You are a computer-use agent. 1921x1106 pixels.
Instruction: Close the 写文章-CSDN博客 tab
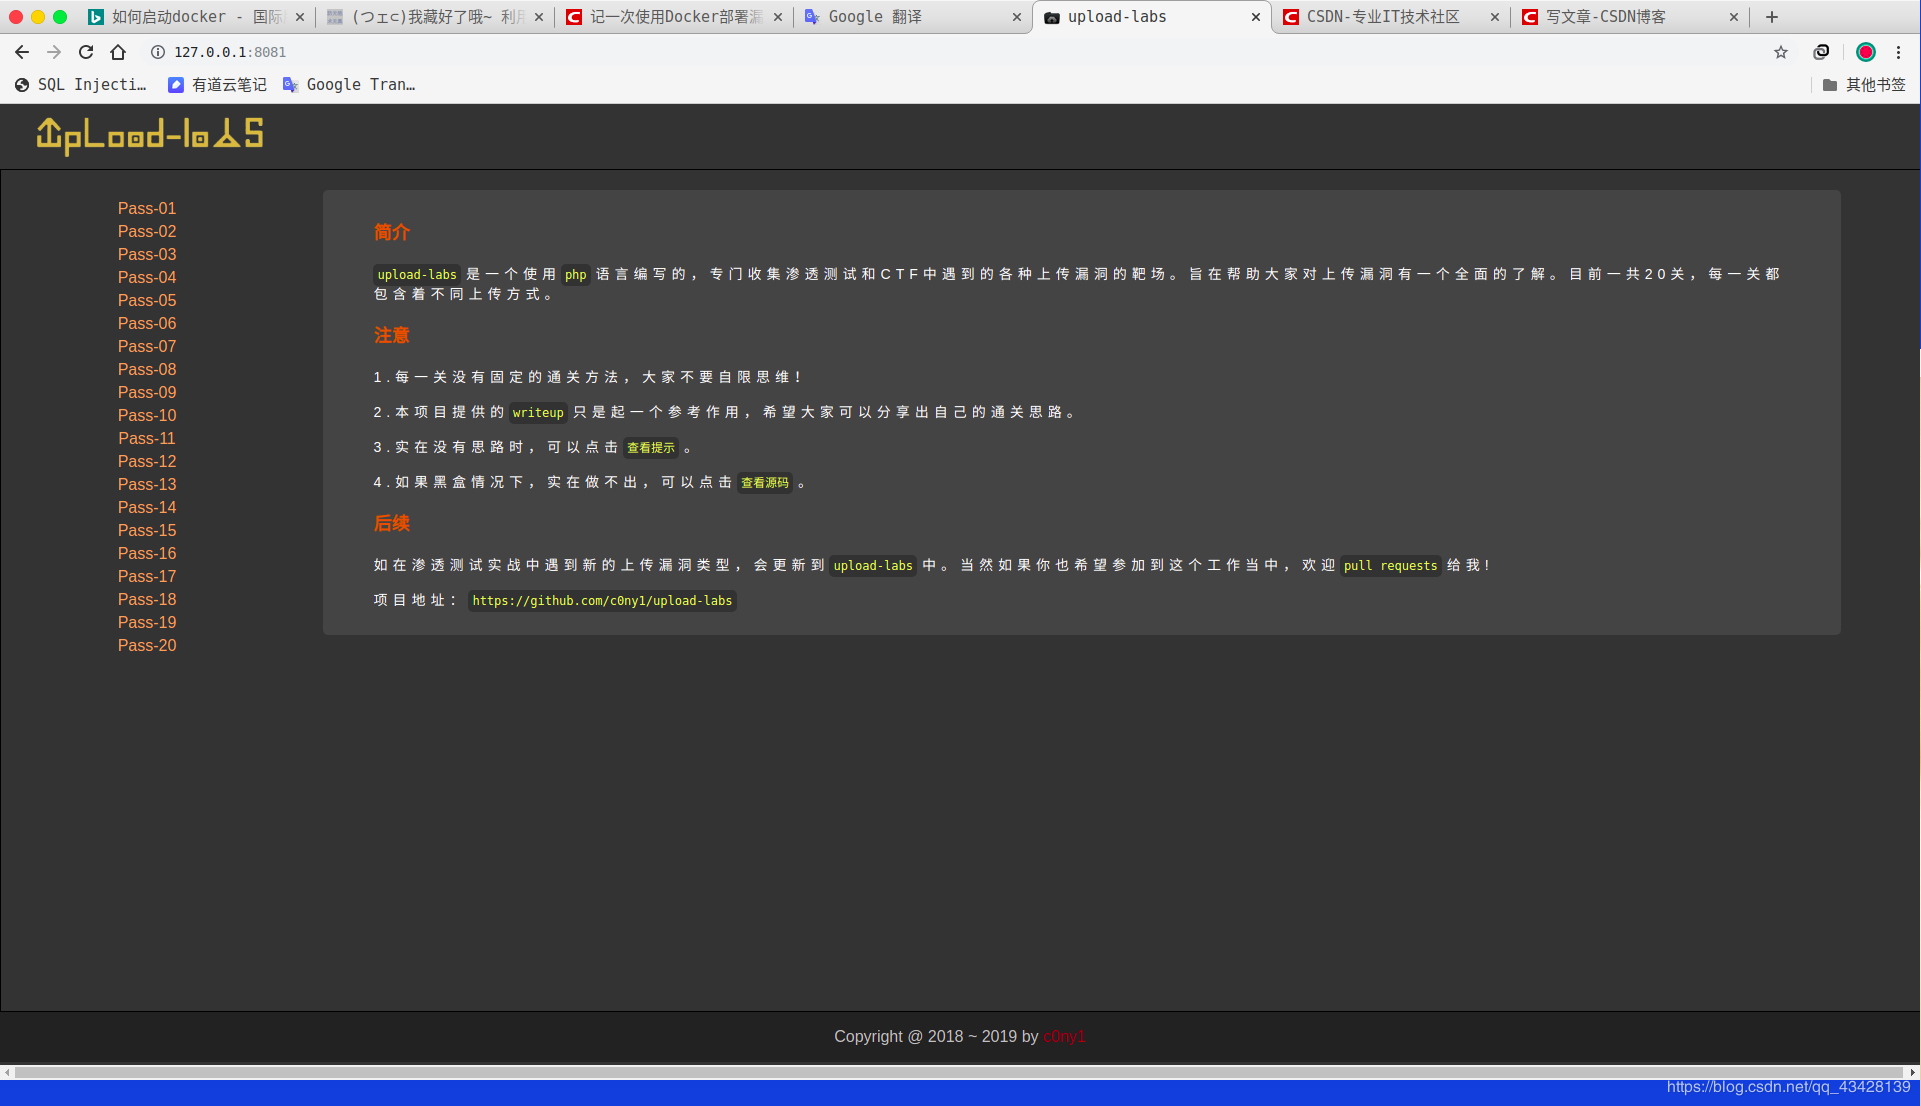coord(1734,17)
